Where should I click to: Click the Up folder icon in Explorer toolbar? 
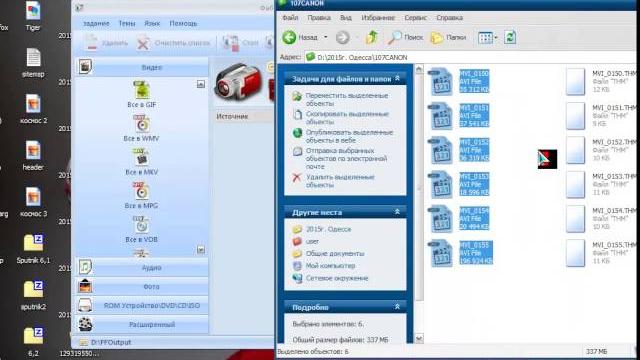372,37
